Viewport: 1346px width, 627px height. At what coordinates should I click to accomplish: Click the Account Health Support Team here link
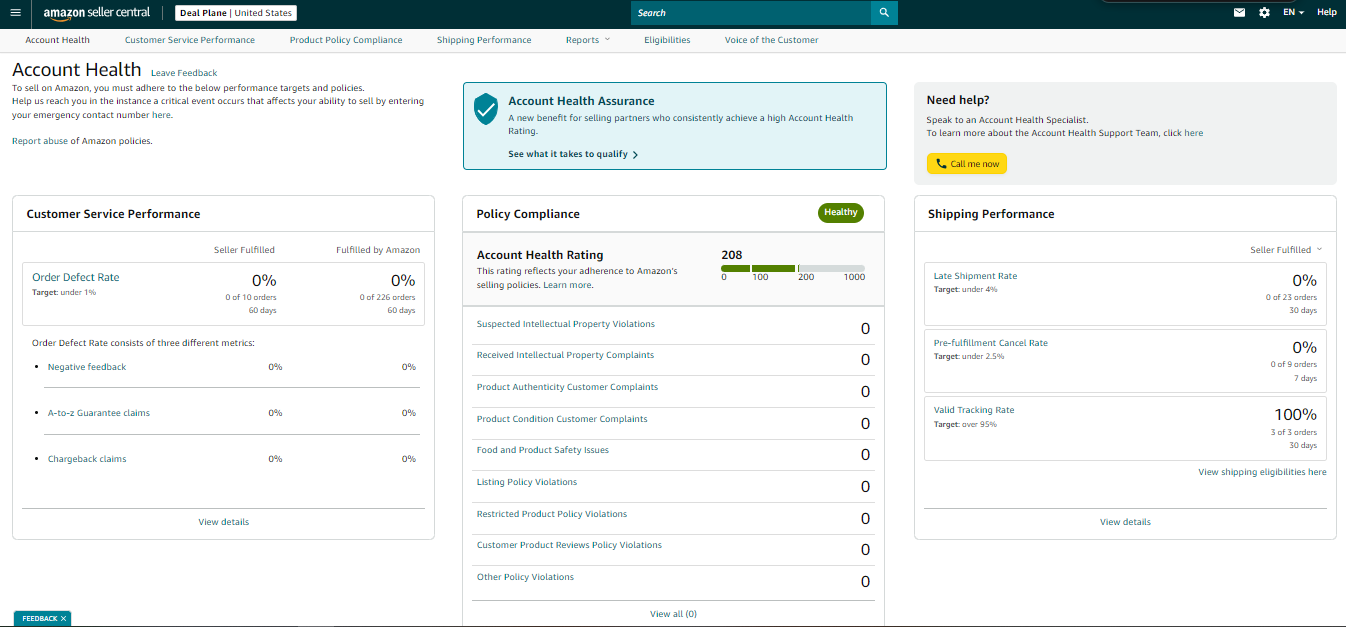point(1194,133)
